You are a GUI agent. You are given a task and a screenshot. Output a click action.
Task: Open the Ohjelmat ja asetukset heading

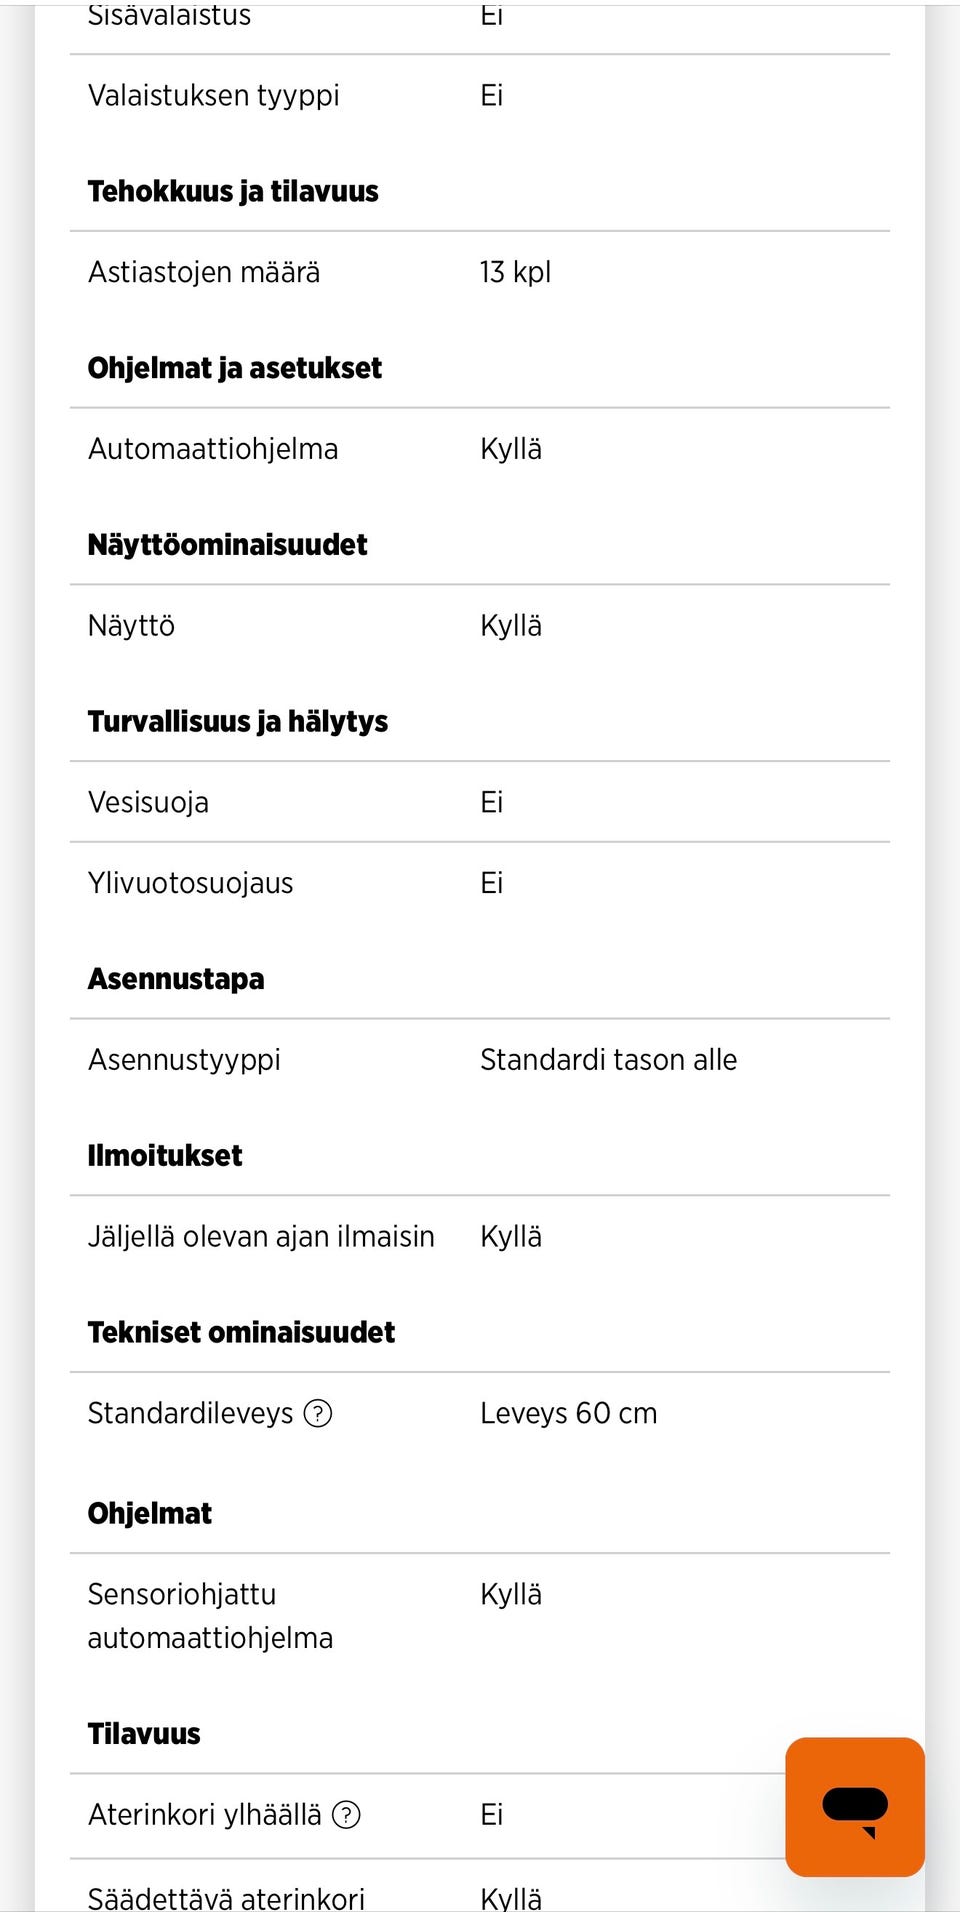pyautogui.click(x=235, y=367)
